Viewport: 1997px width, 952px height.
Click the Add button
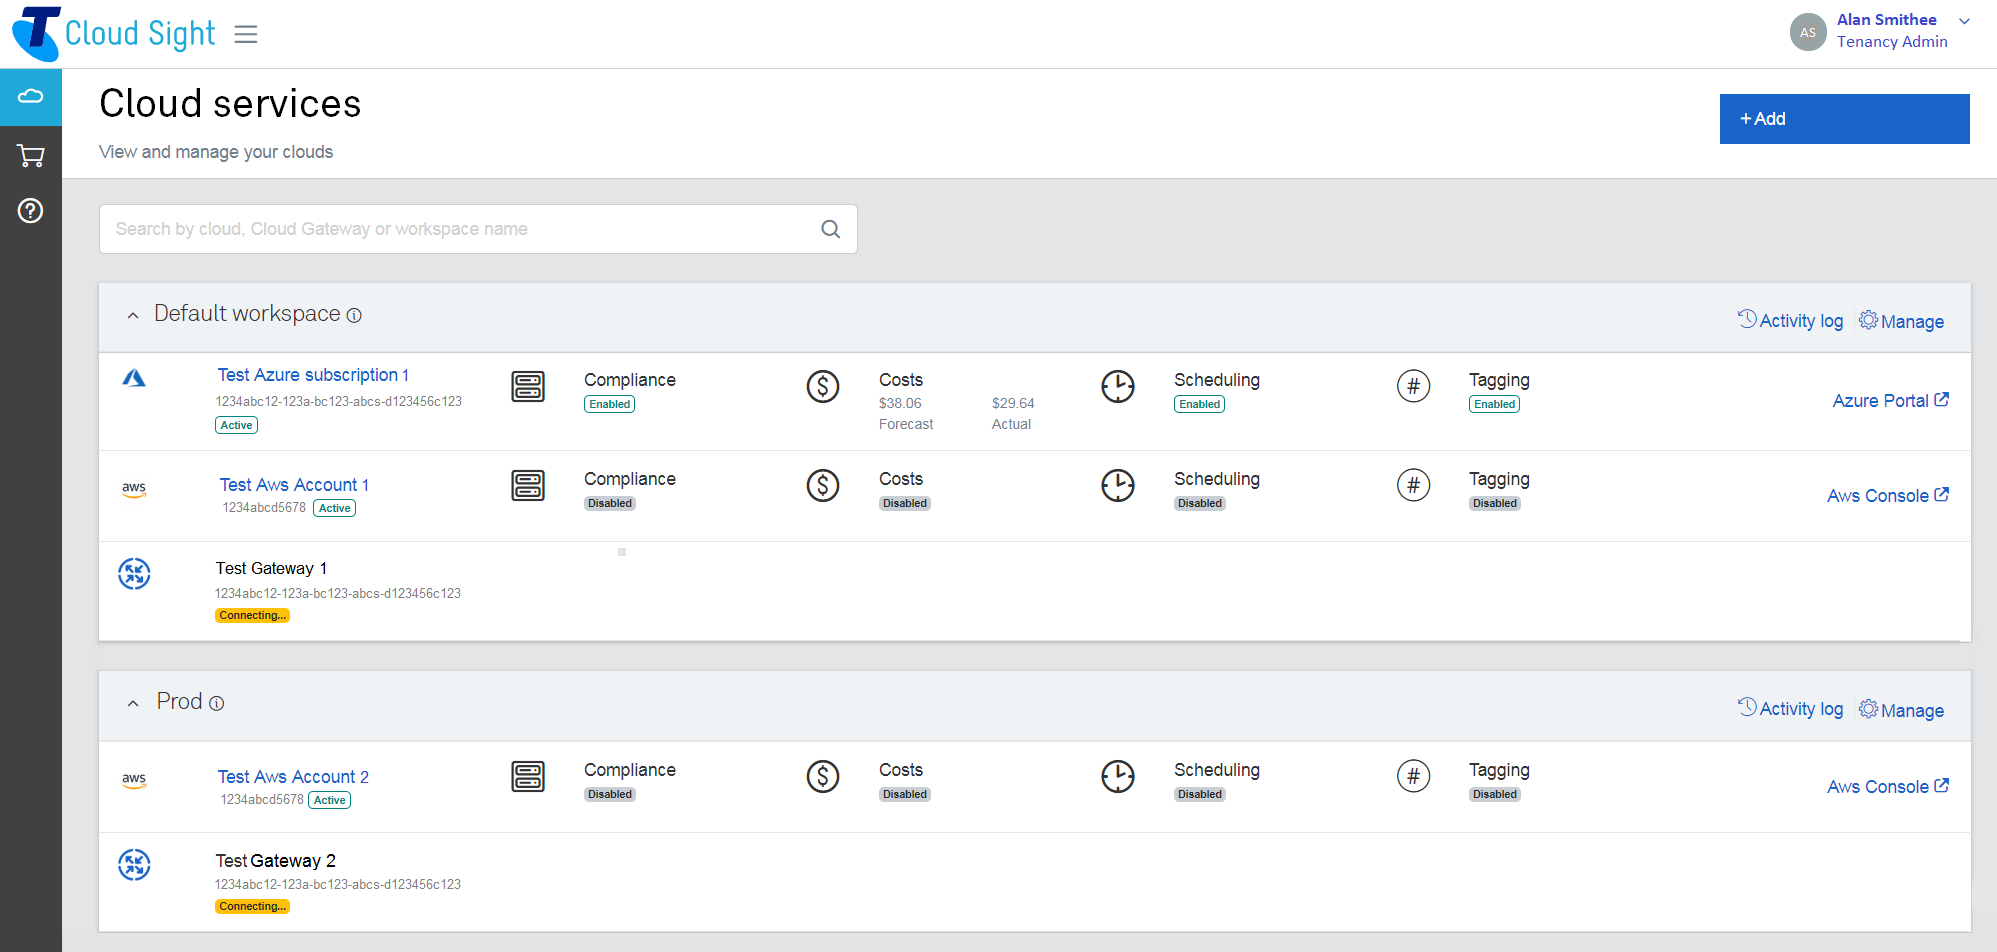1843,118
